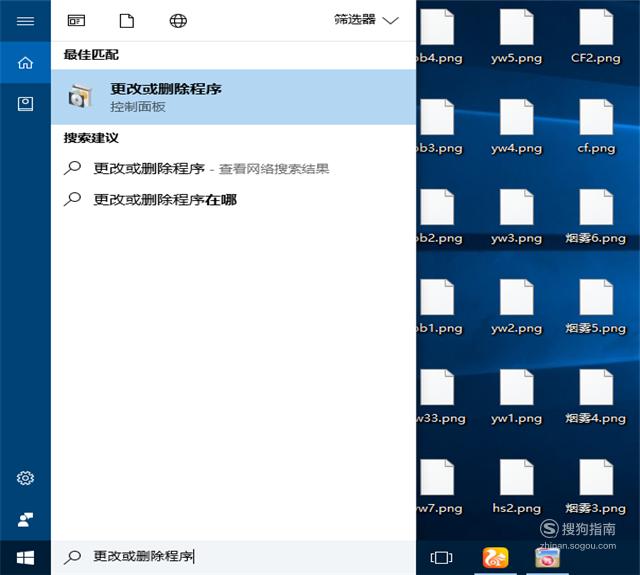Select desktop file yw5.png
The height and width of the screenshot is (575, 640).
click(516, 38)
